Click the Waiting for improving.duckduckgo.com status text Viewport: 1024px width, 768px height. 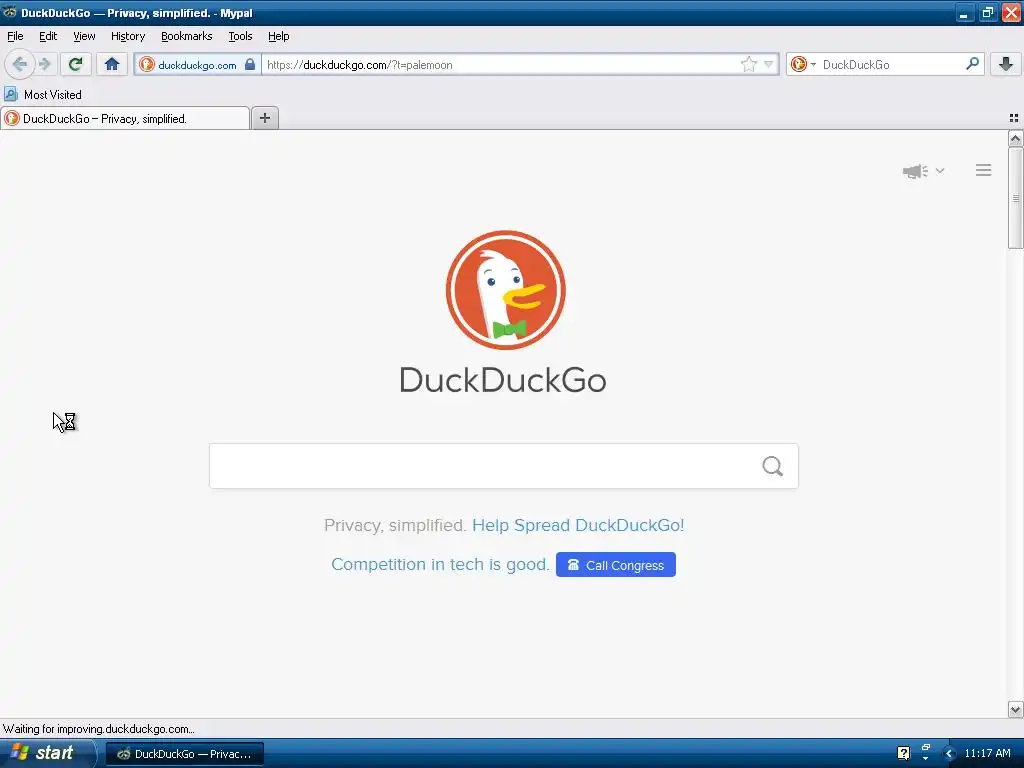click(99, 729)
